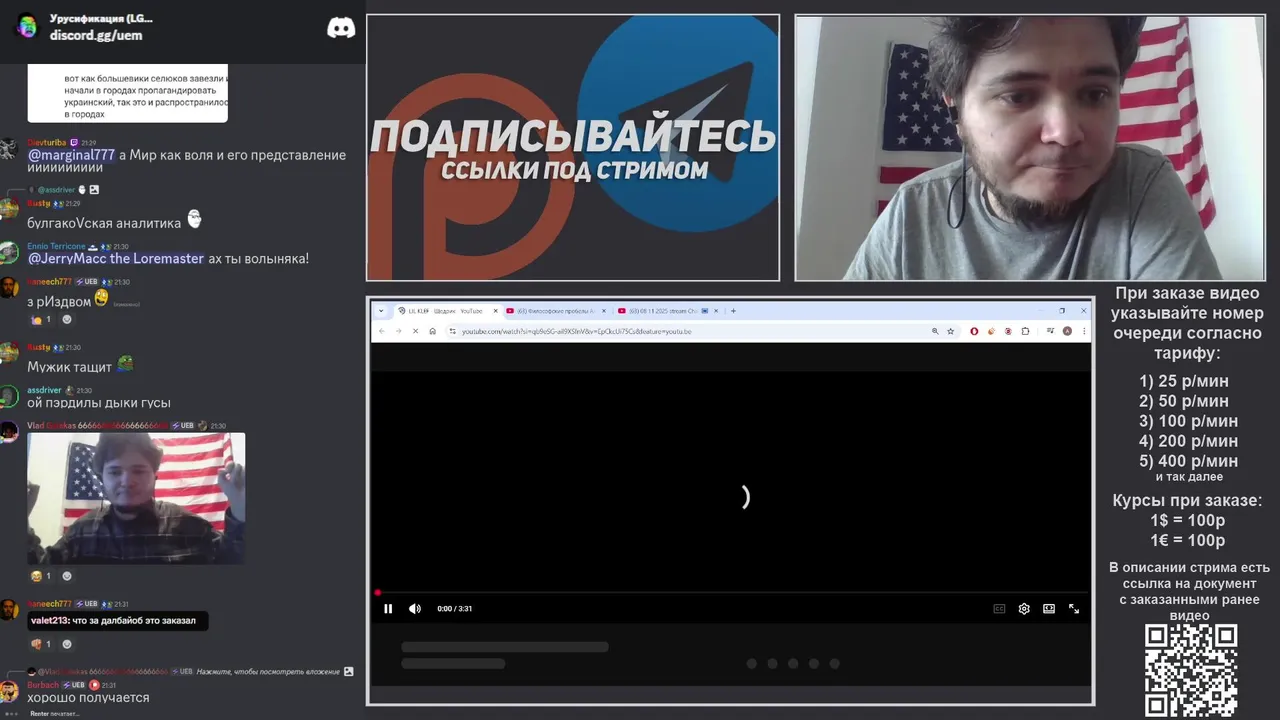Image resolution: width=1280 pixels, height=720 pixels.
Task: Click username Burbach
Action: pos(43,685)
